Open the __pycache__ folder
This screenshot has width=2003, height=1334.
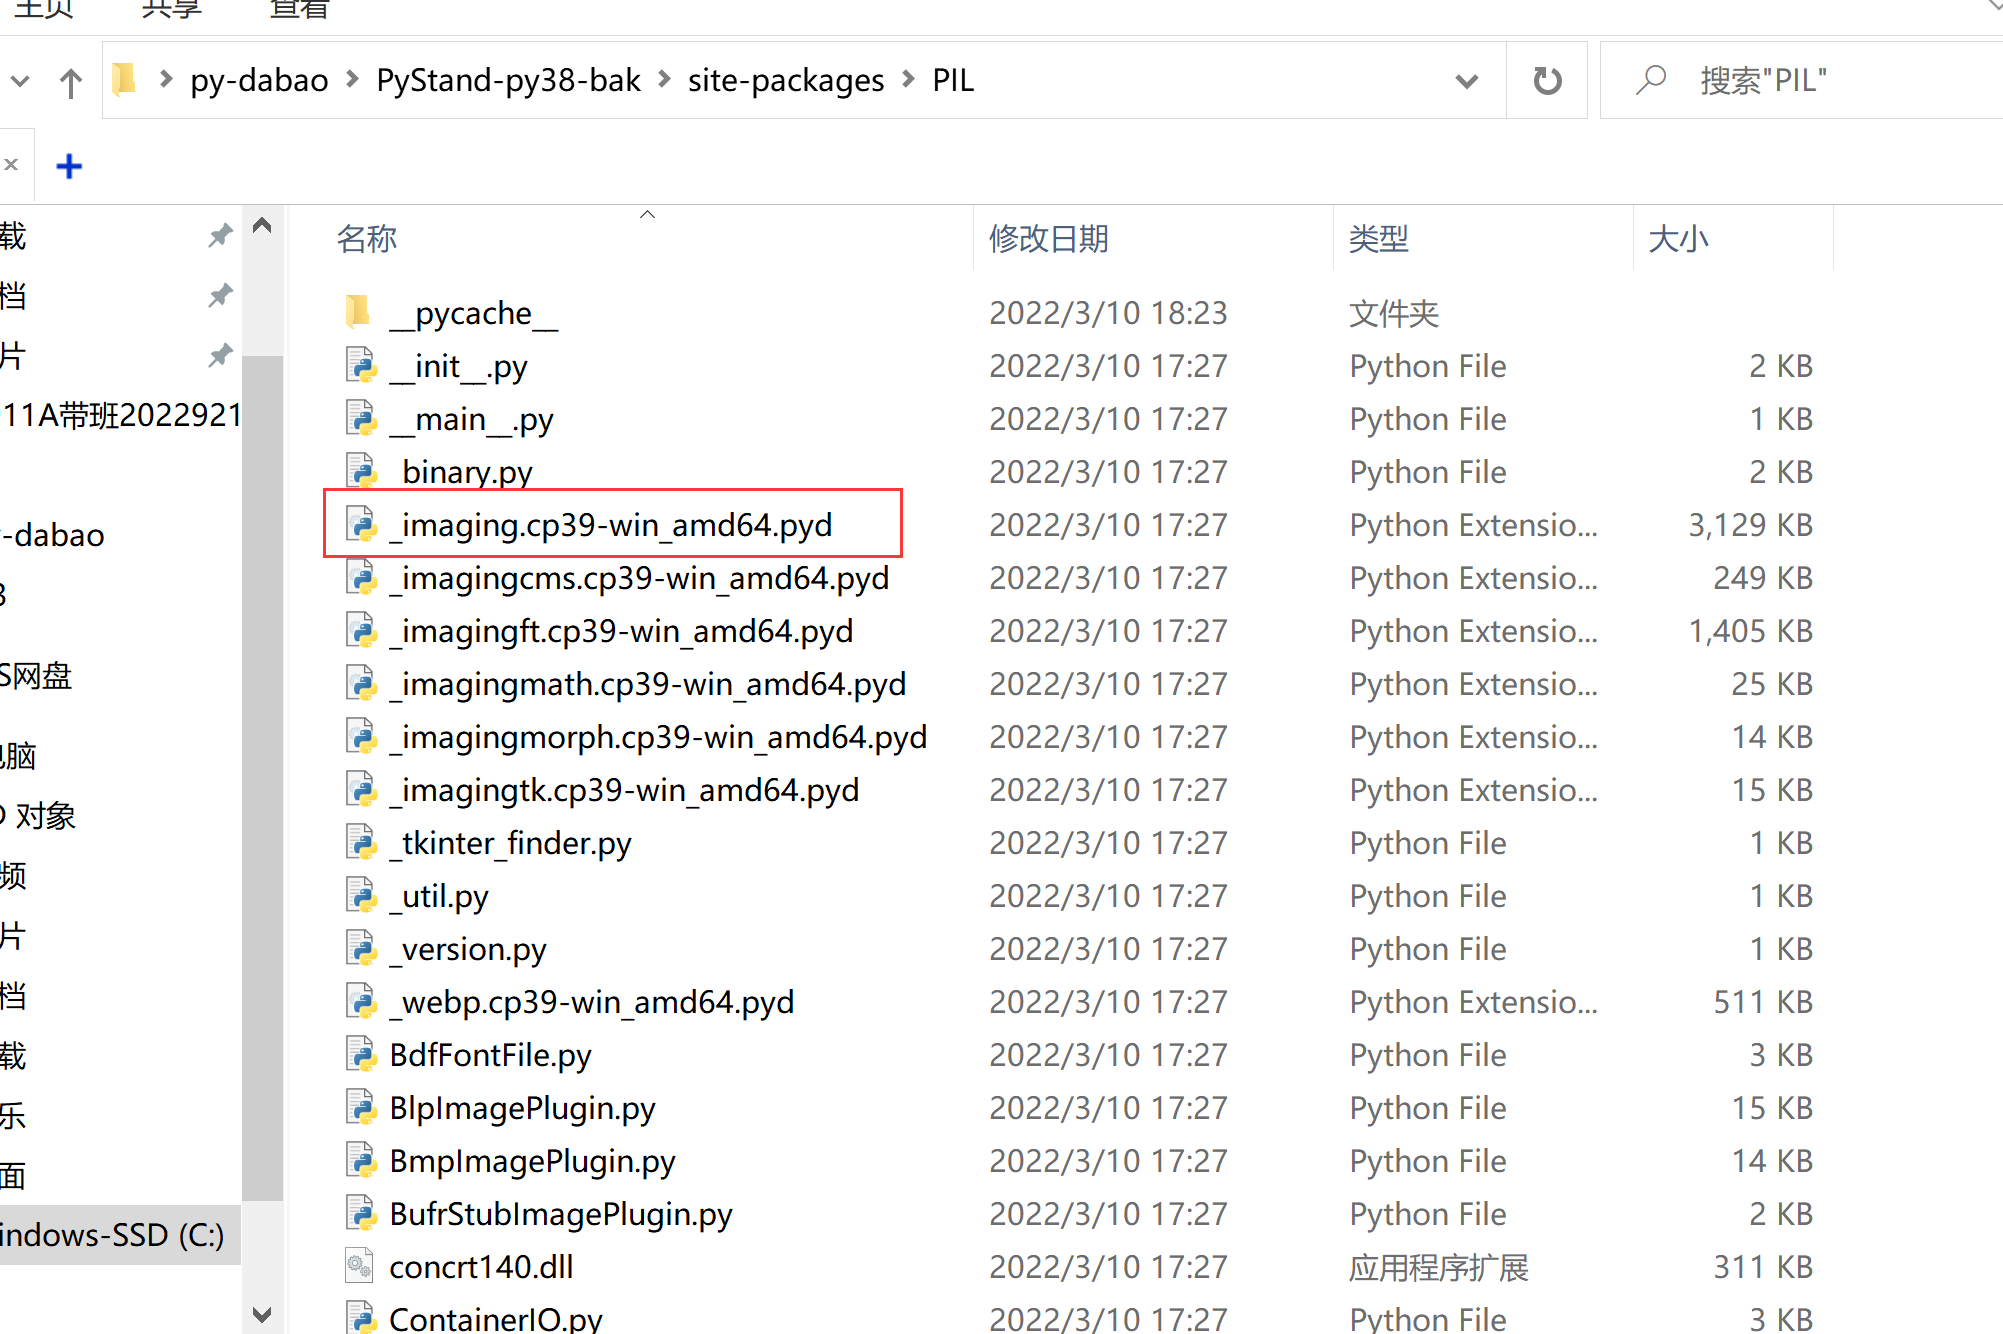[x=473, y=312]
